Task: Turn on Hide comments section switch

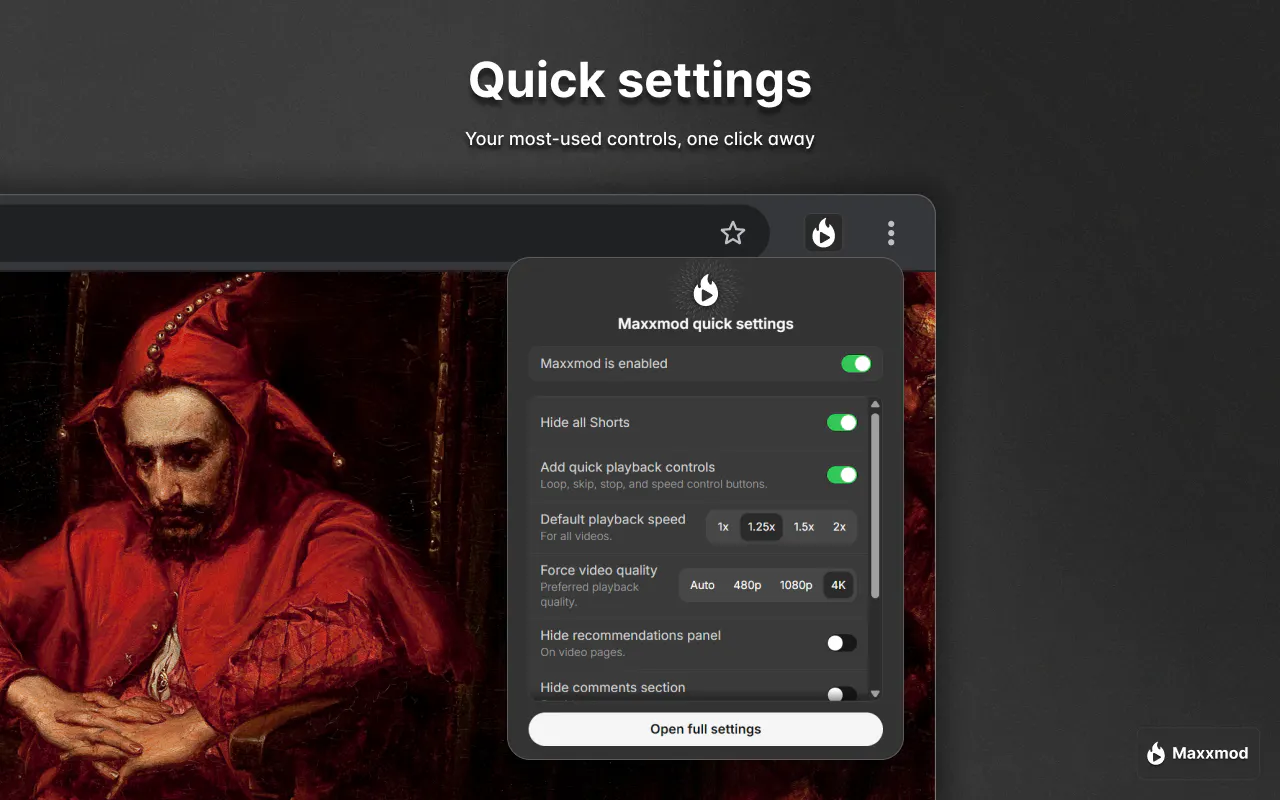Action: pyautogui.click(x=842, y=694)
